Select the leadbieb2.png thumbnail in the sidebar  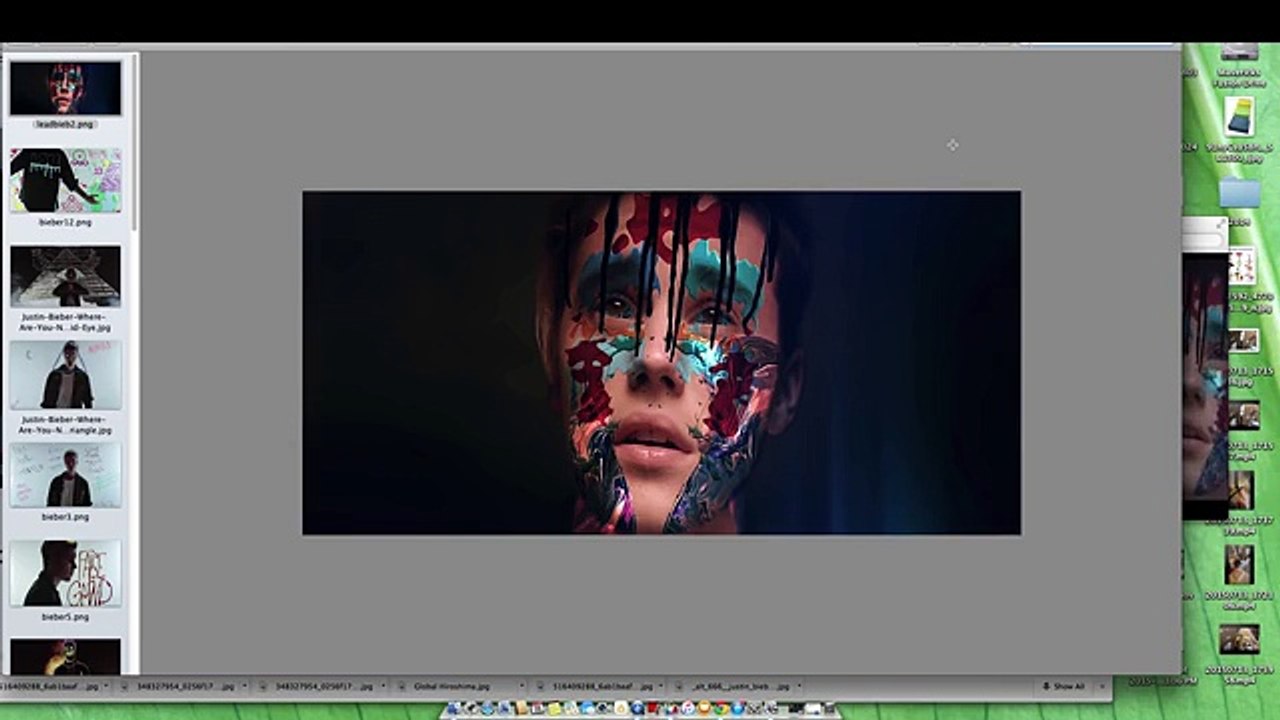(x=65, y=88)
